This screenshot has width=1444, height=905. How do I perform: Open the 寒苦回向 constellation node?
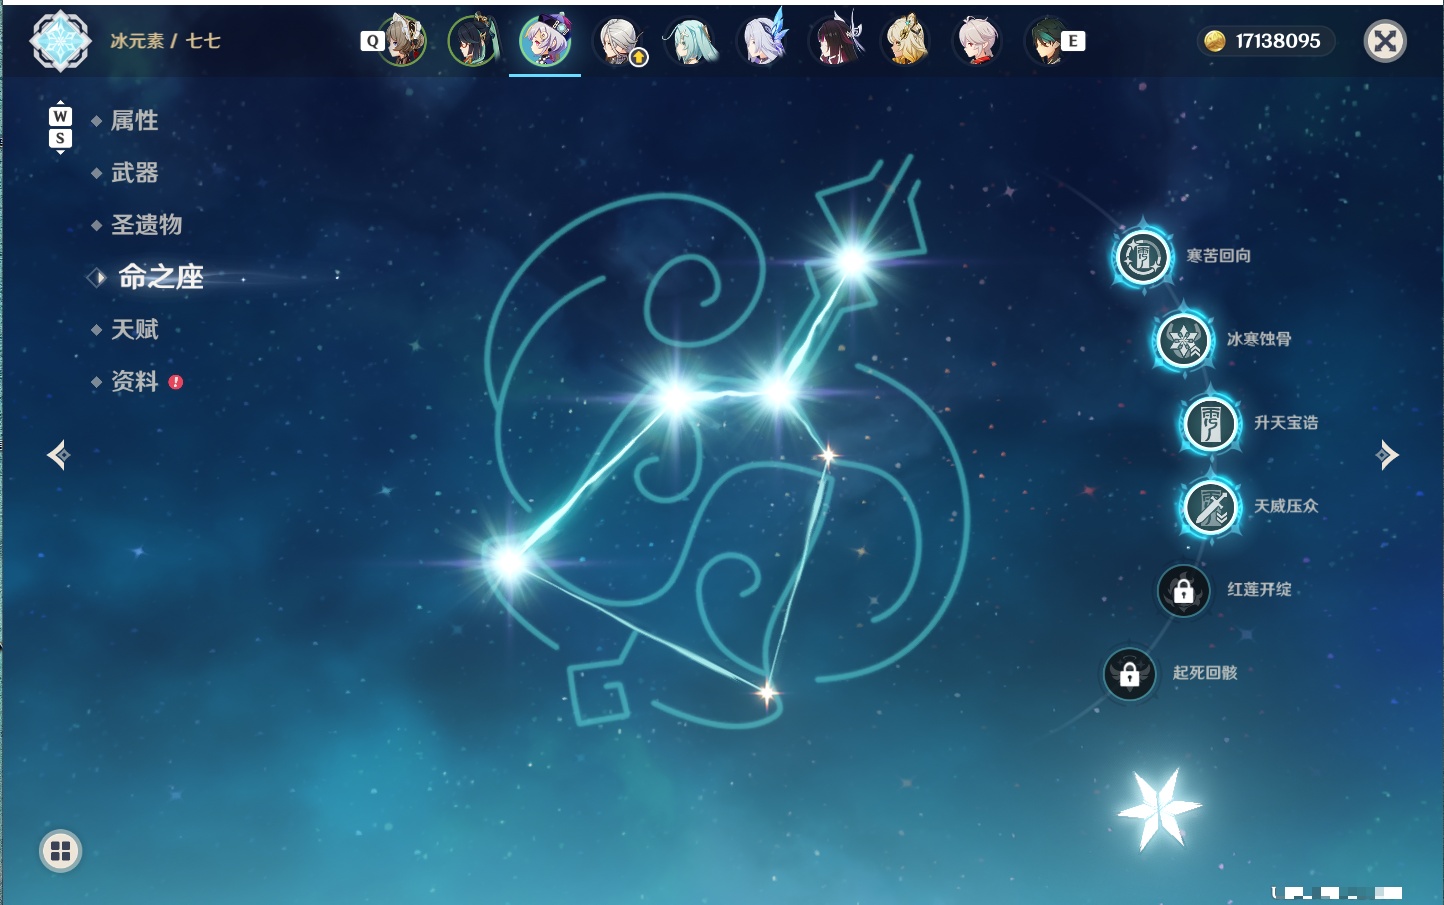point(1142,257)
